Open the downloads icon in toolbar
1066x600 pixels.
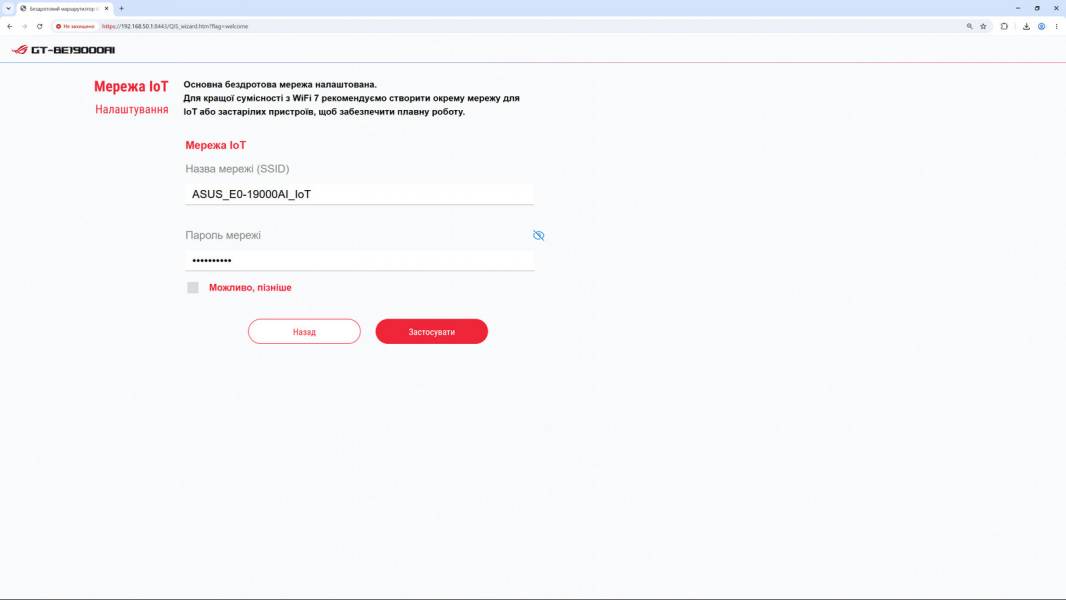1026,27
